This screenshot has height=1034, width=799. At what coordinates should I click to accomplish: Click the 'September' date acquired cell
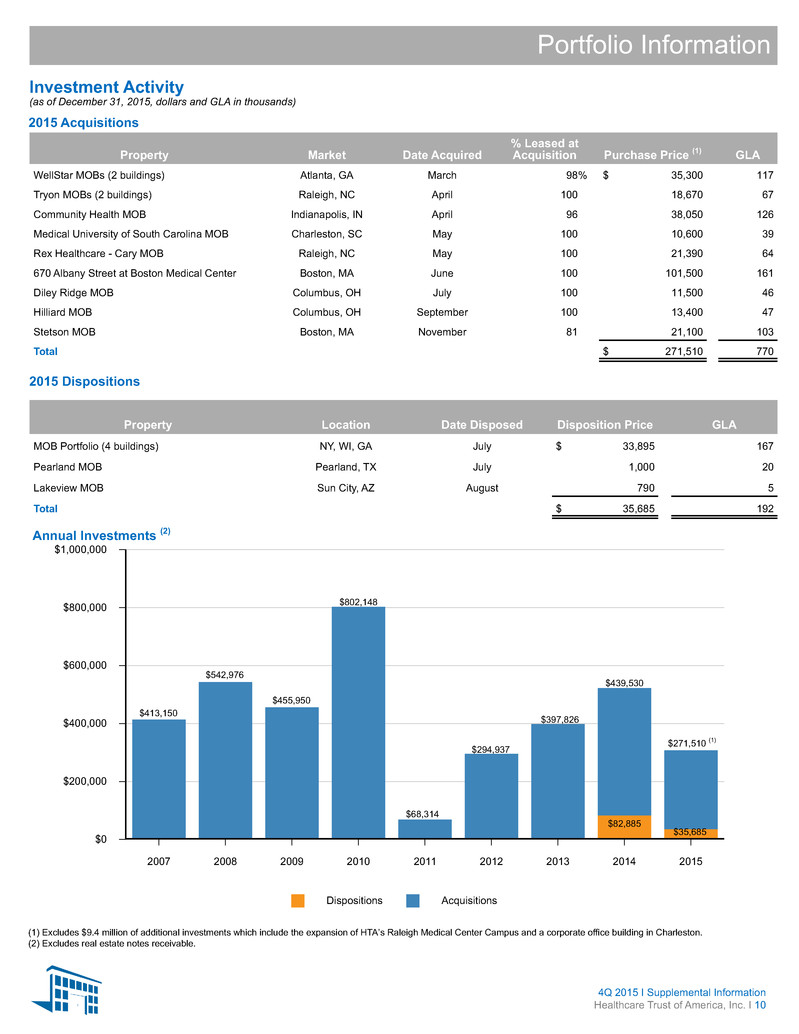442,313
